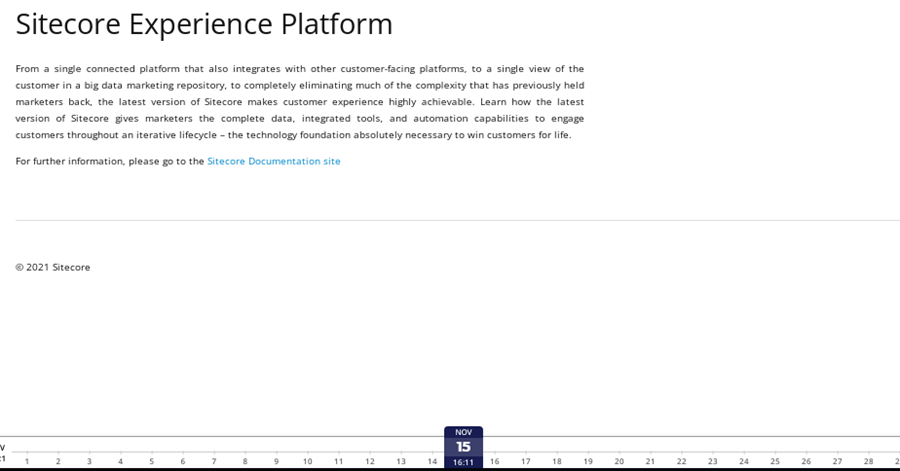This screenshot has height=471, width=900.
Task: Select day 12 on the timeline
Action: [370, 461]
